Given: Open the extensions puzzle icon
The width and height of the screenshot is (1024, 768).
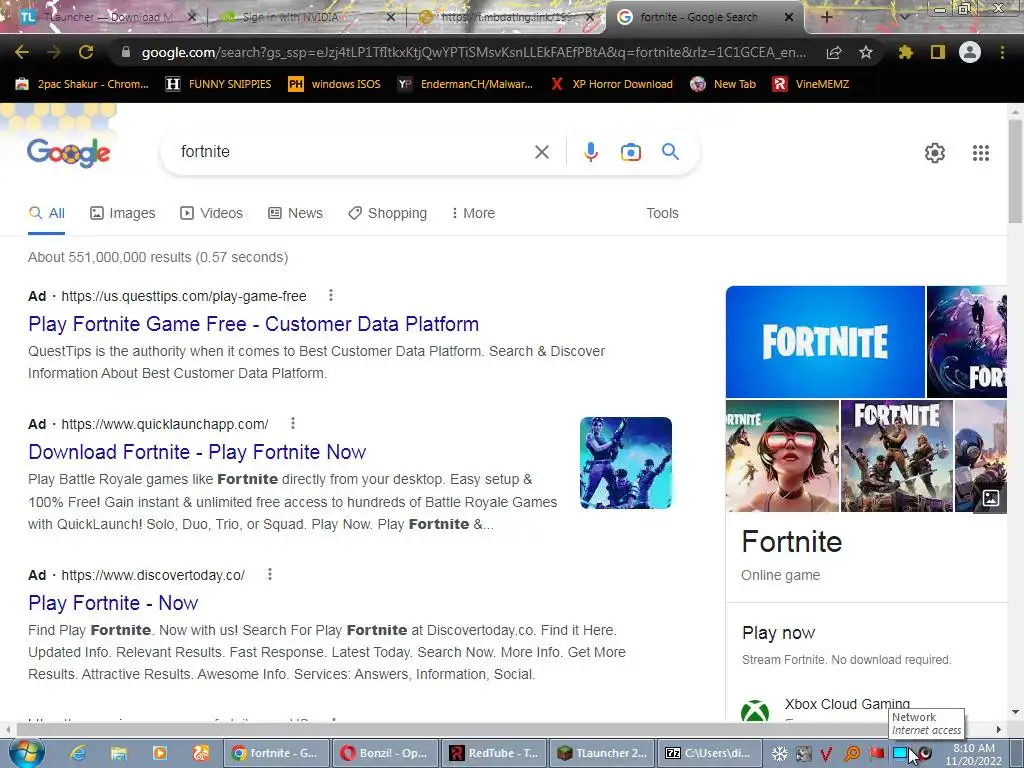Looking at the screenshot, I should coord(905,52).
